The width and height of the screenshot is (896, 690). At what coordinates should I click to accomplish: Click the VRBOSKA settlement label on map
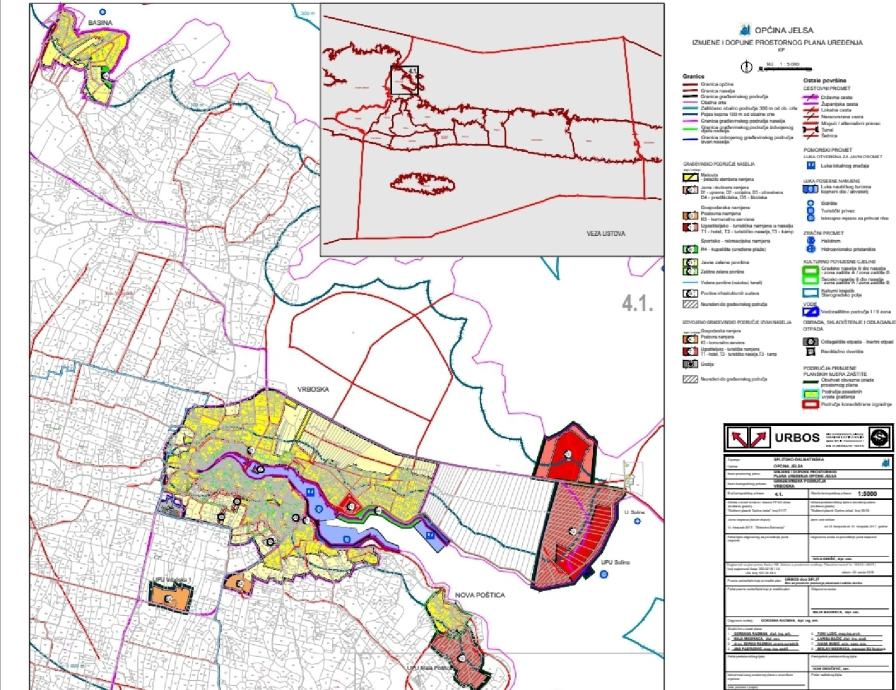pyautogui.click(x=313, y=390)
